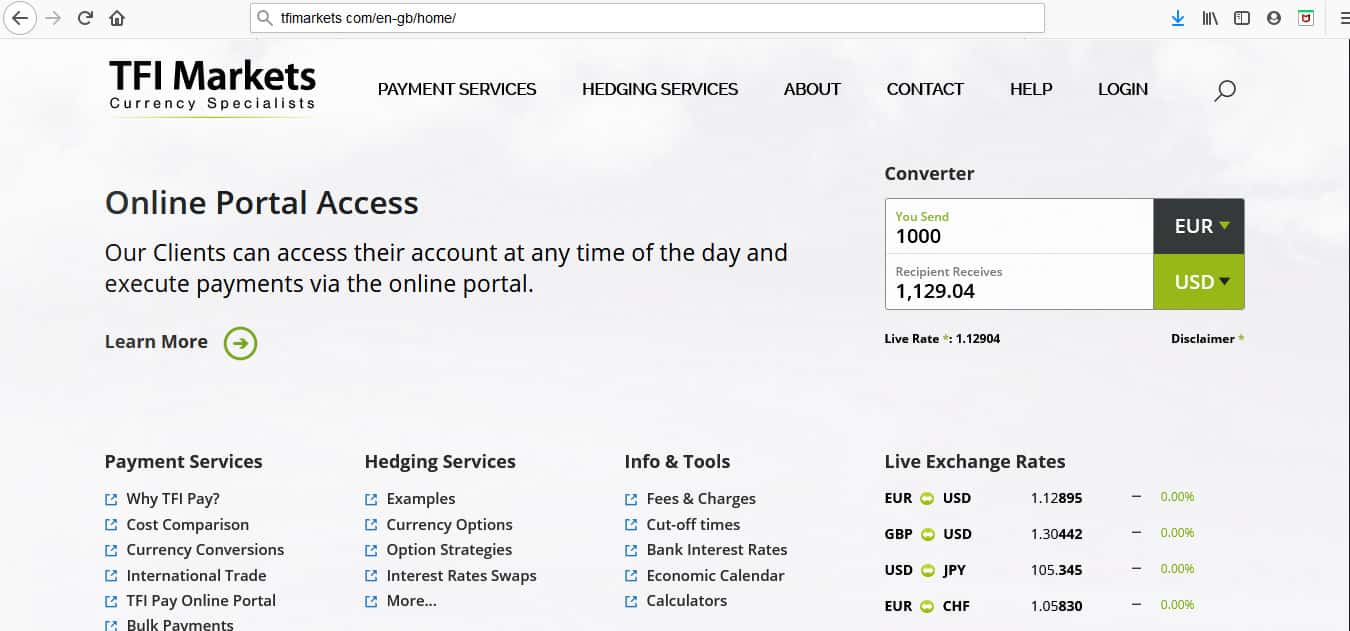Click the Disclaimer link under converter

click(x=1202, y=339)
